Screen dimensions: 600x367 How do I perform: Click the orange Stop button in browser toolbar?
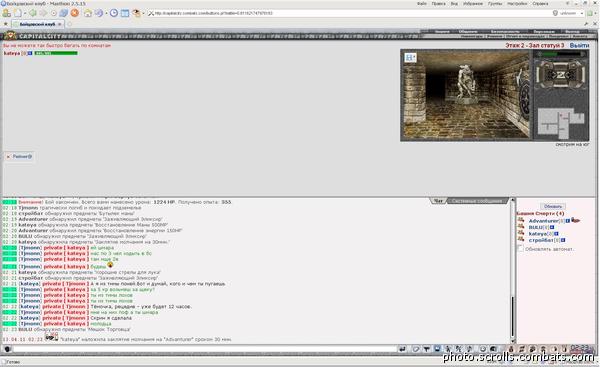(x=75, y=13)
